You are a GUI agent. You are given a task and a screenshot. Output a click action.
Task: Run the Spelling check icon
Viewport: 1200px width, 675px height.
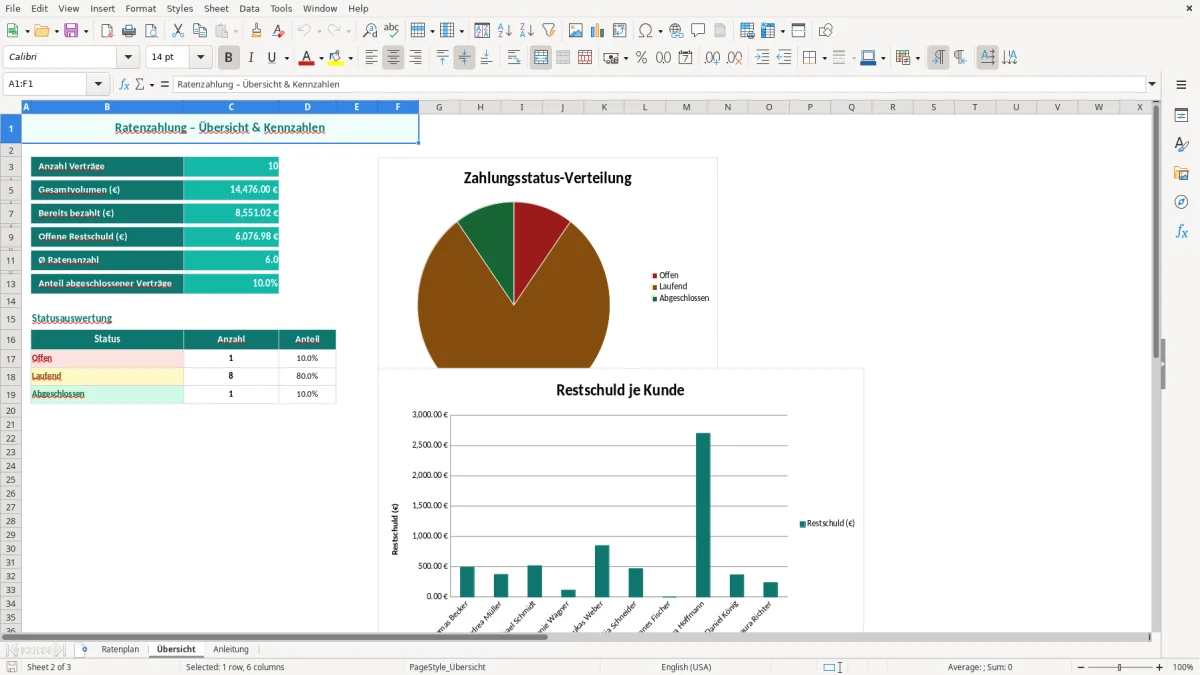pos(392,31)
